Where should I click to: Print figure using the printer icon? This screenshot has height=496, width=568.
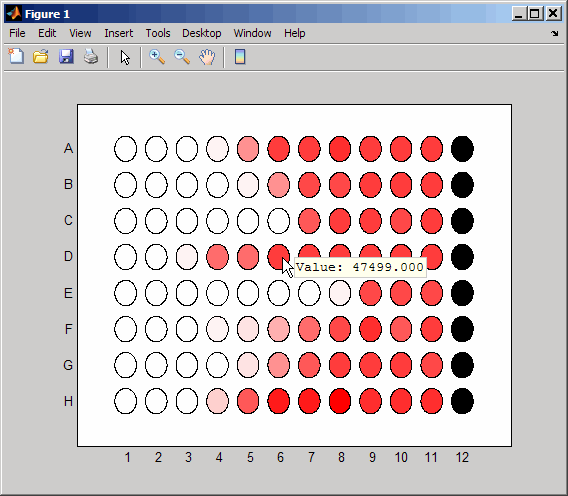[91, 57]
